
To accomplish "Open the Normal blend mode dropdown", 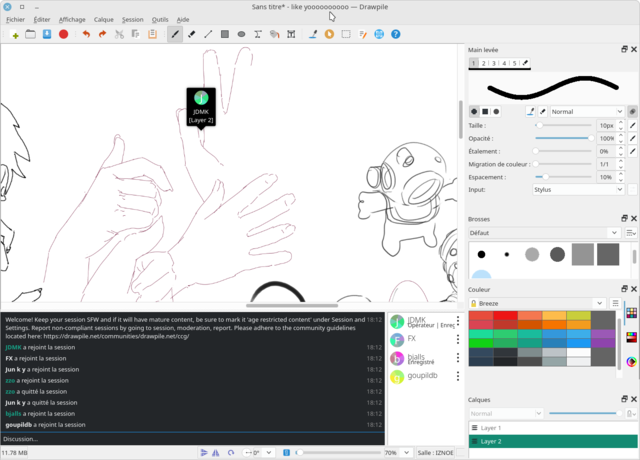I will tap(586, 111).
